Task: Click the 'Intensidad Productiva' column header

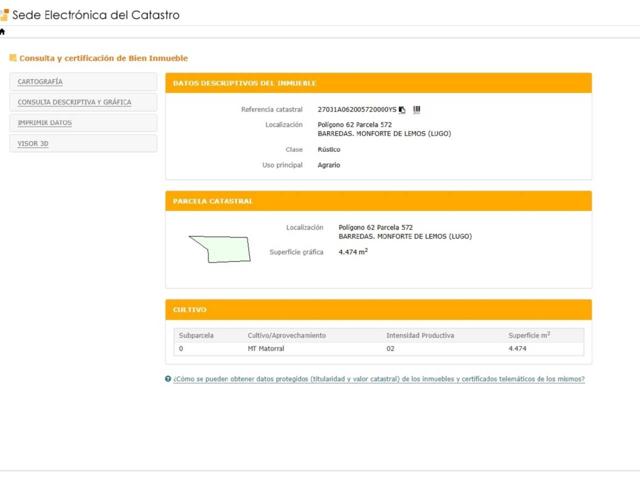Action: [x=420, y=336]
